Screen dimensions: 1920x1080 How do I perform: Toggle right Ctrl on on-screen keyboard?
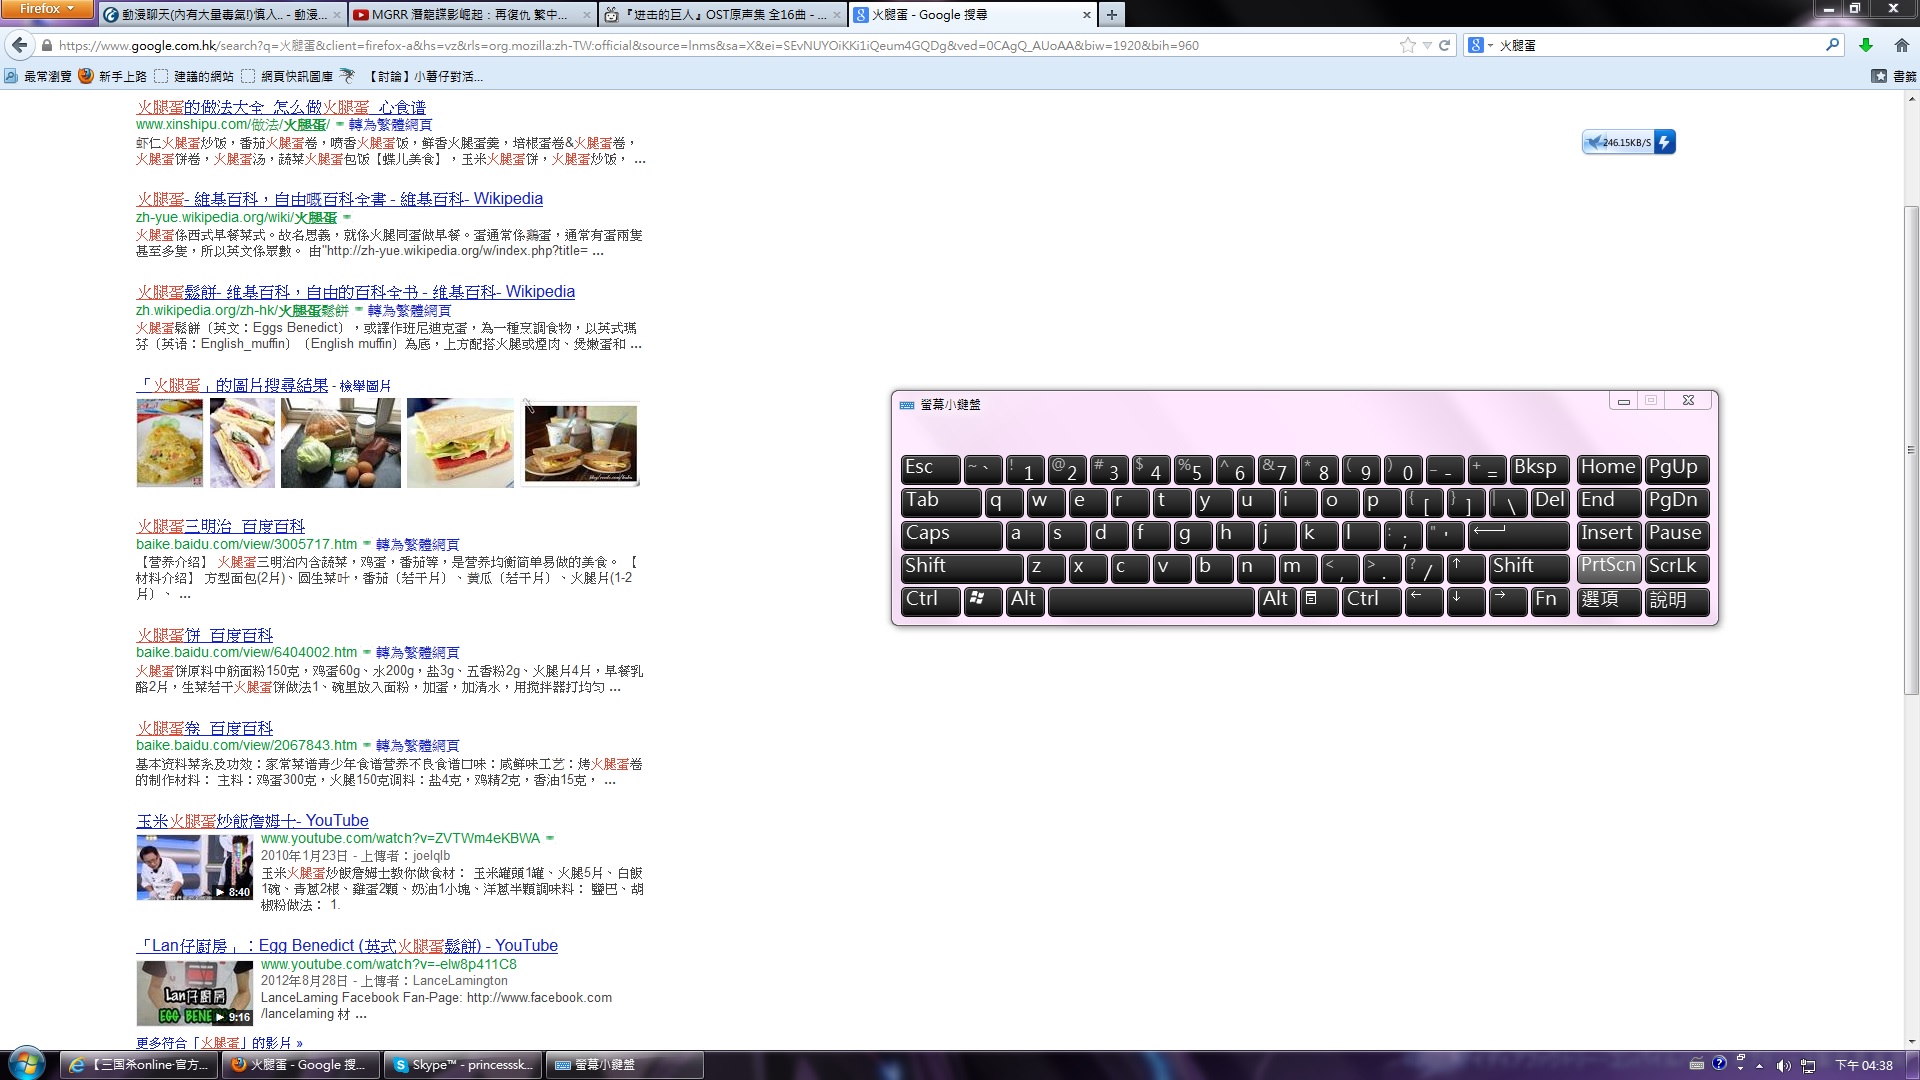[x=1371, y=600]
